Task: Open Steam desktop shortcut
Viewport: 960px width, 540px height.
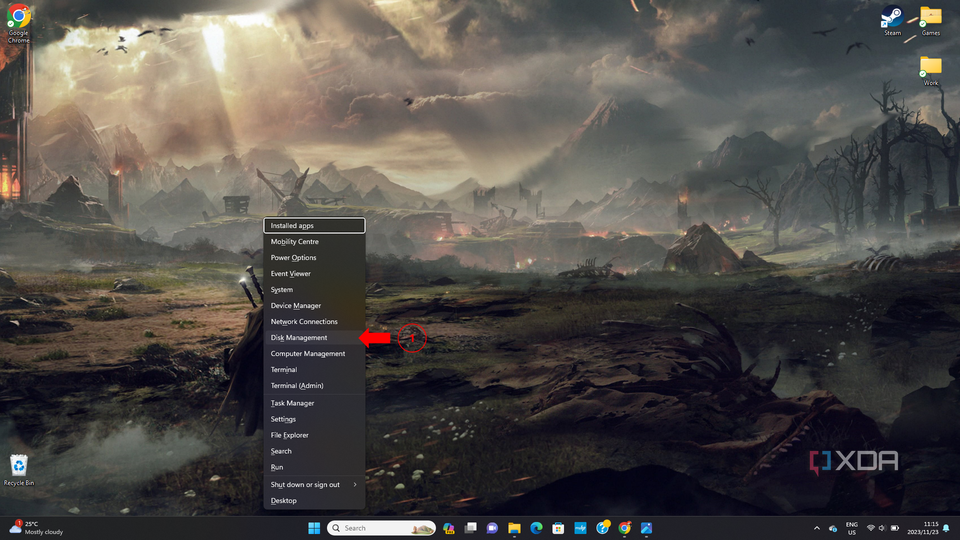Action: pos(892,21)
